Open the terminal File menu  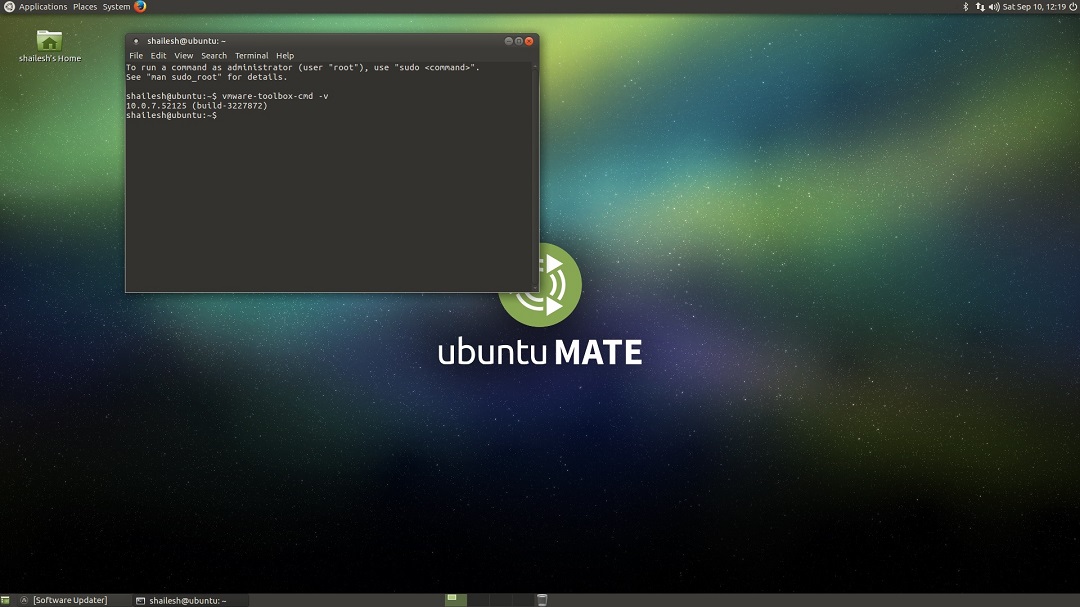pos(136,56)
